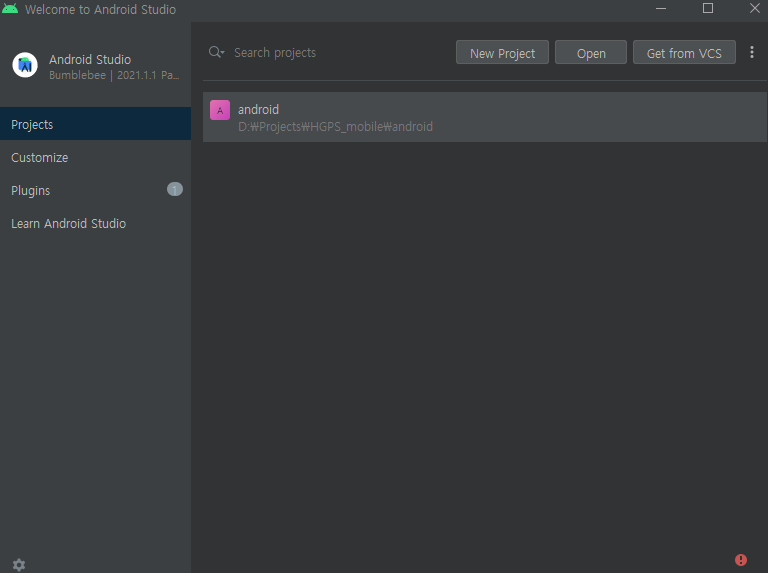This screenshot has width=768, height=573.
Task: Open the vertical three-dots more actions menu
Action: coord(752,52)
